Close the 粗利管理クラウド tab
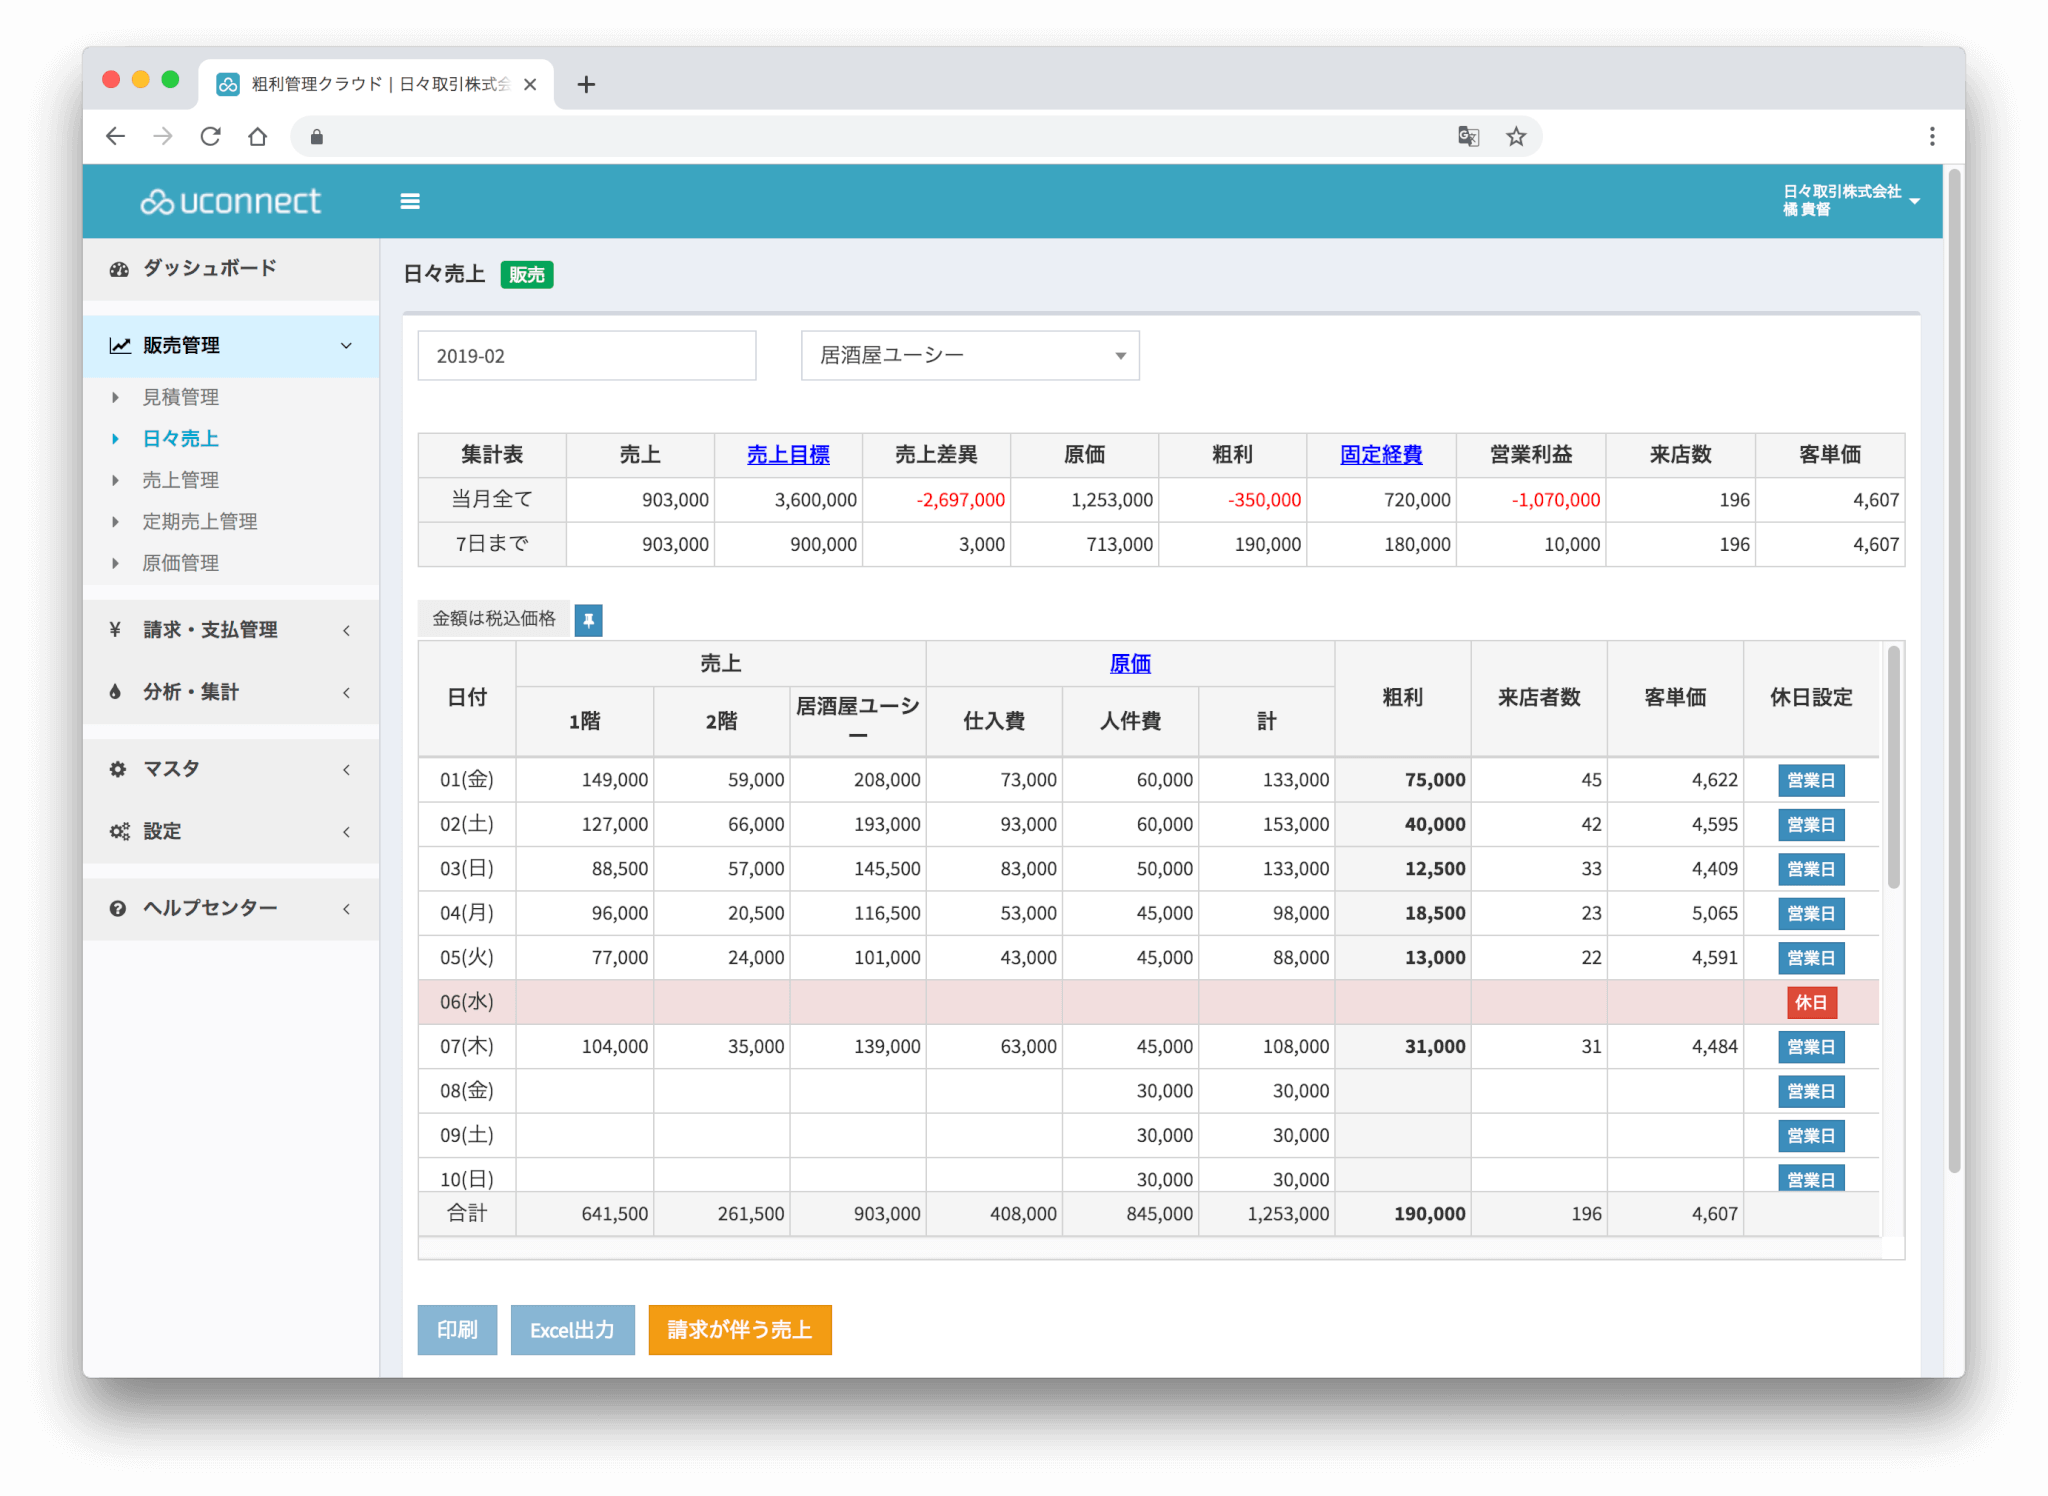2048x1496 pixels. (530, 85)
